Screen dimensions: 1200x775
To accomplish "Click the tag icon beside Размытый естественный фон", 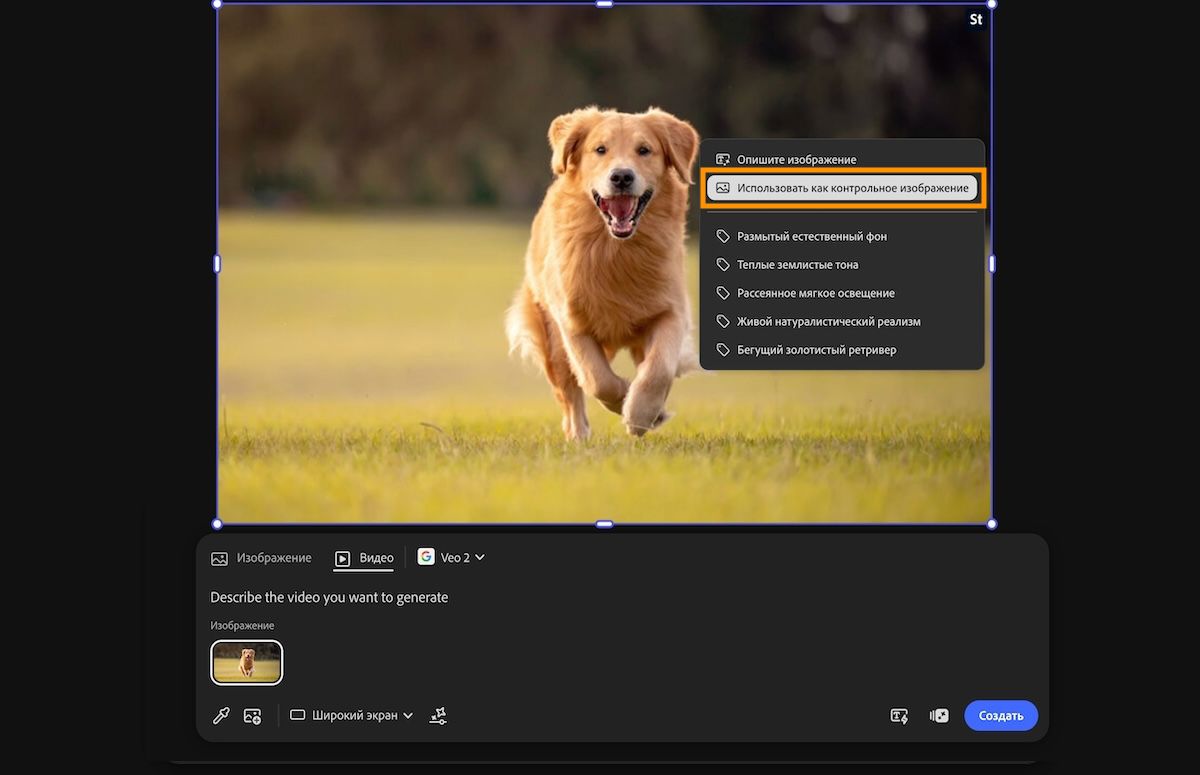I will pos(723,237).
